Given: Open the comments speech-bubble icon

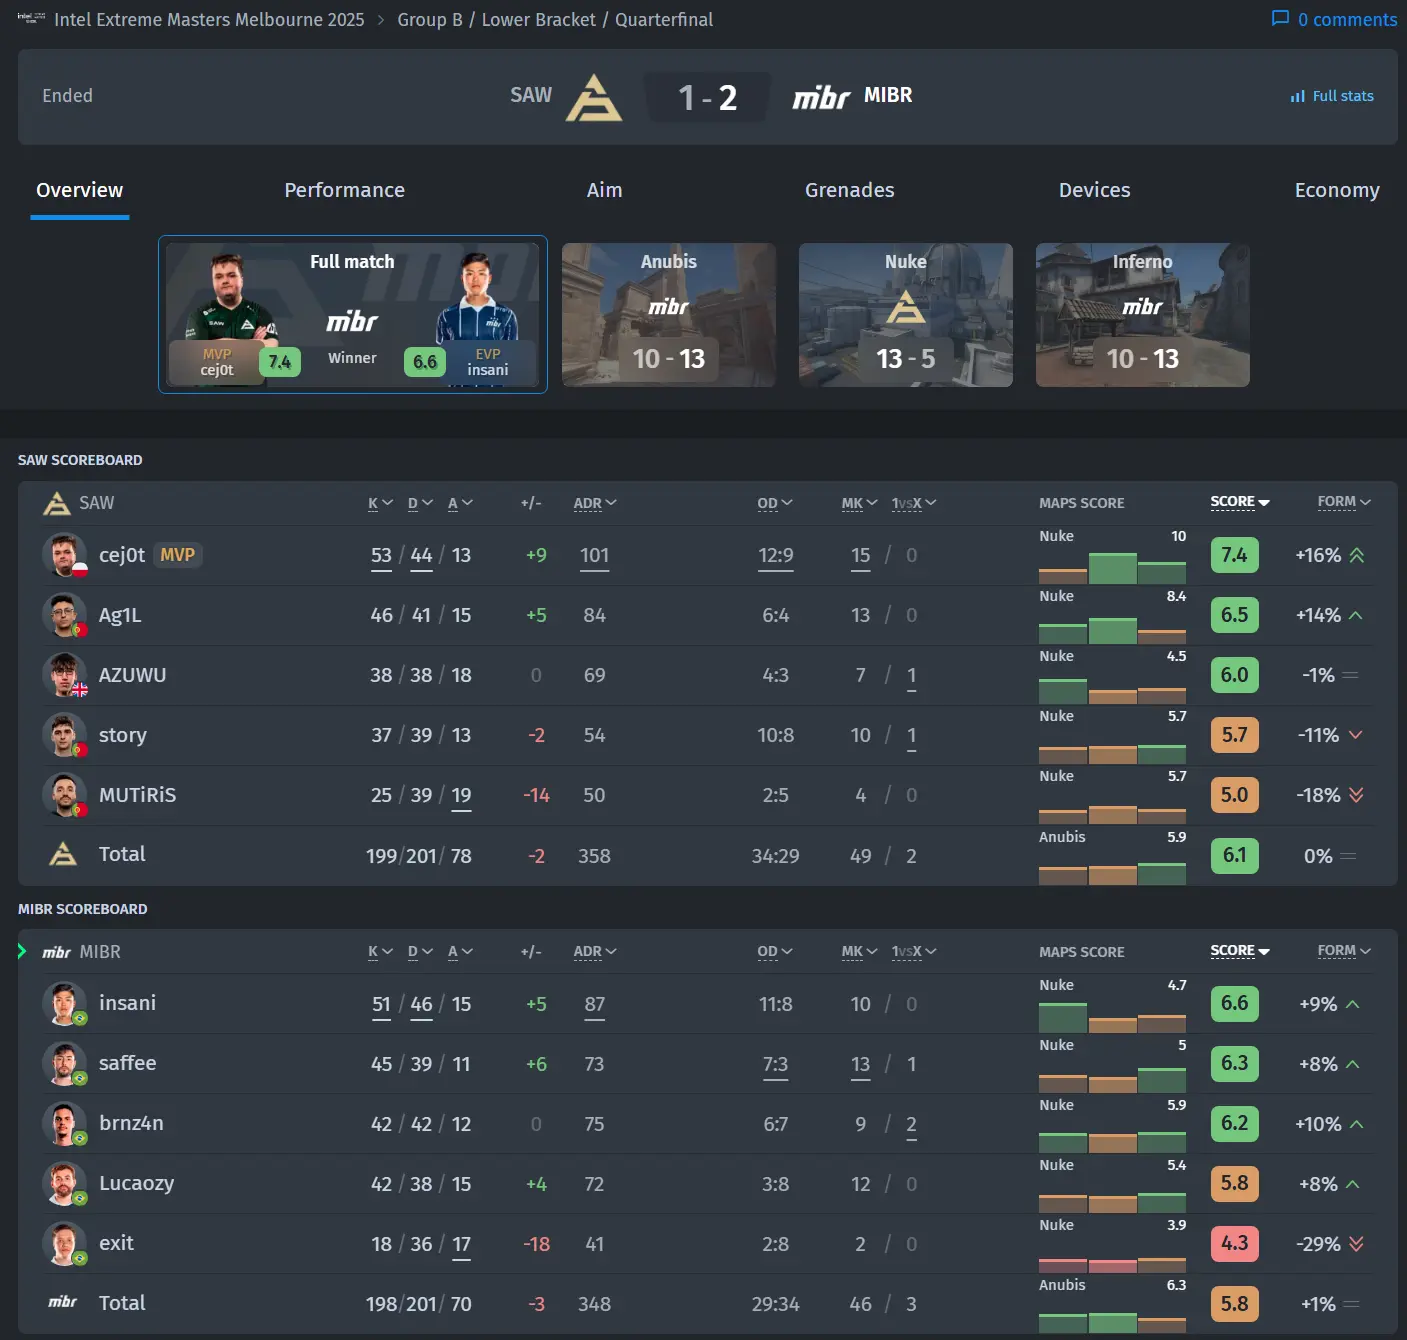Looking at the screenshot, I should (1280, 19).
